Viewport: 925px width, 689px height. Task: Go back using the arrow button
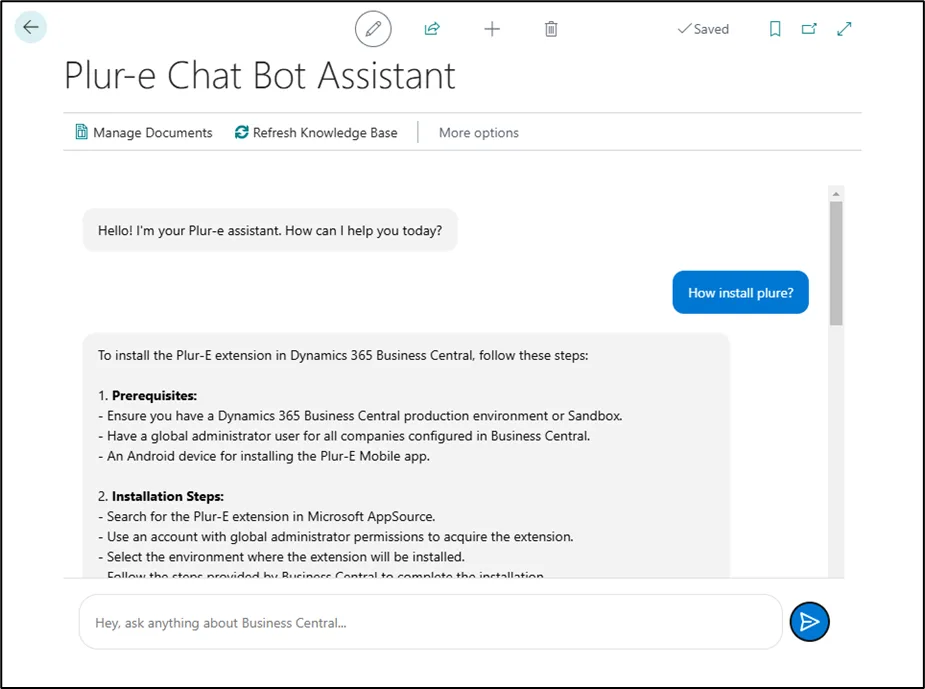[x=31, y=27]
